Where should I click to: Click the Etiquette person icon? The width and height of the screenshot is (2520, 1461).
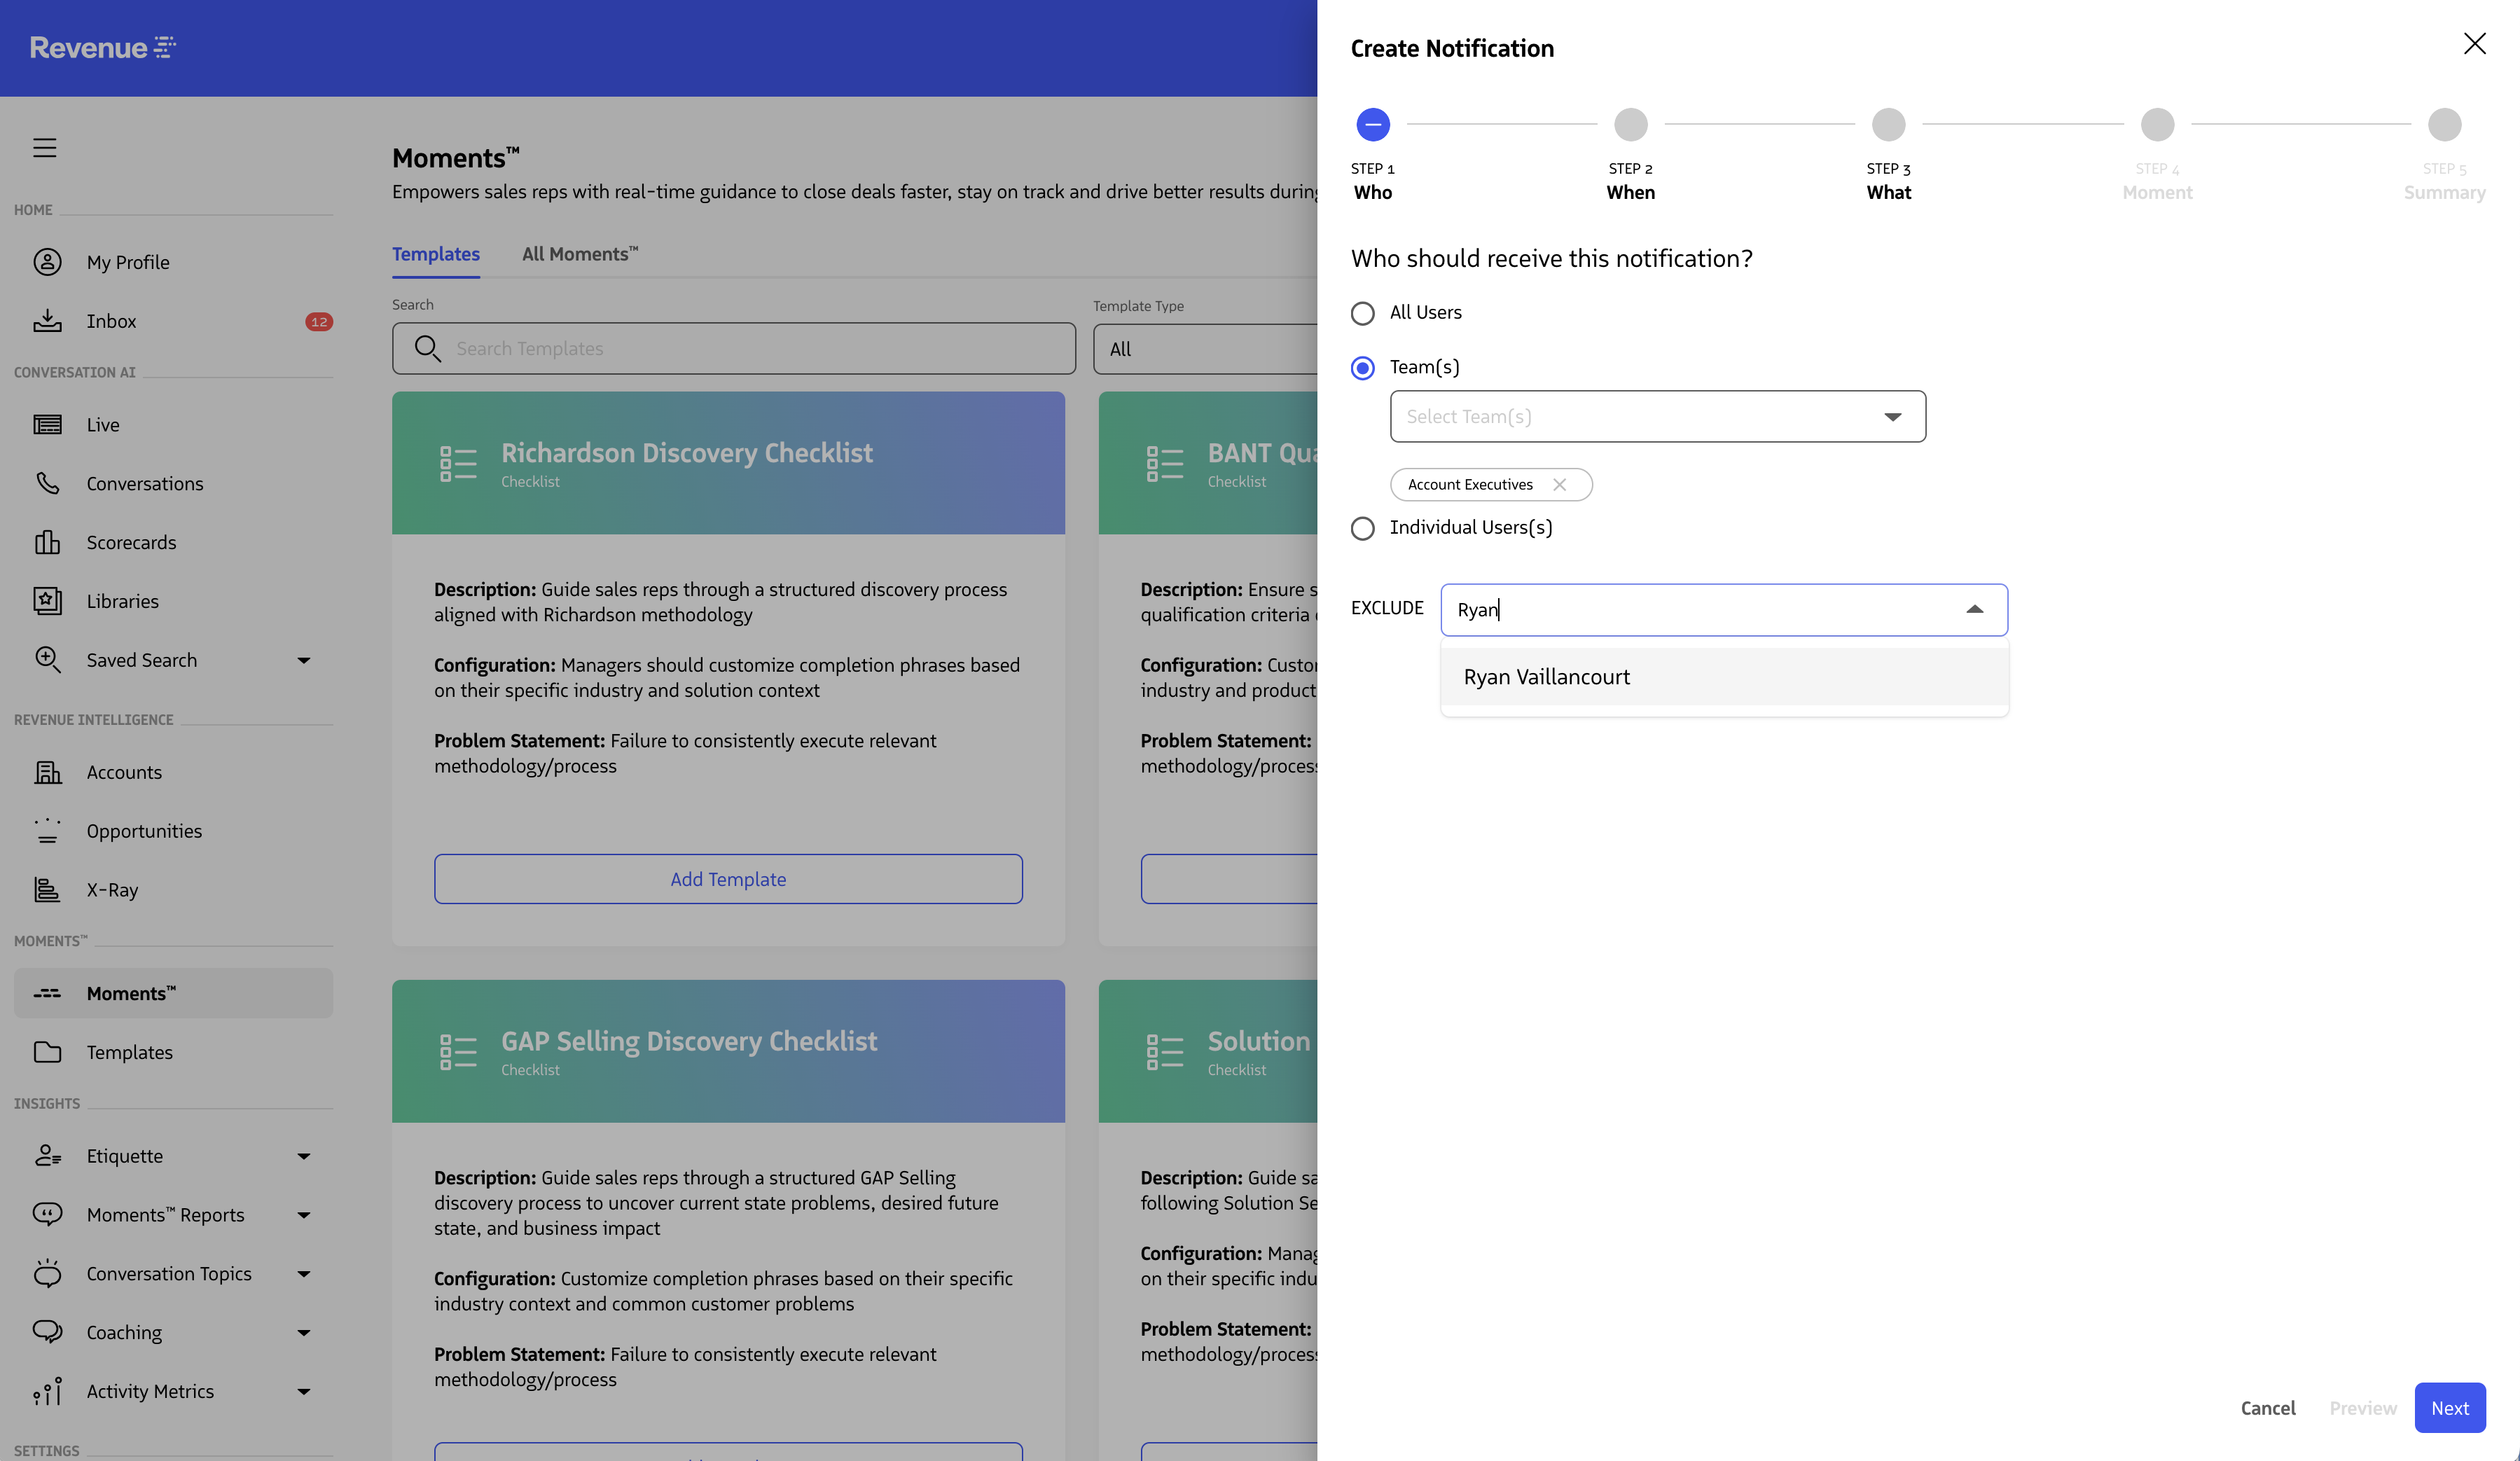click(47, 1156)
